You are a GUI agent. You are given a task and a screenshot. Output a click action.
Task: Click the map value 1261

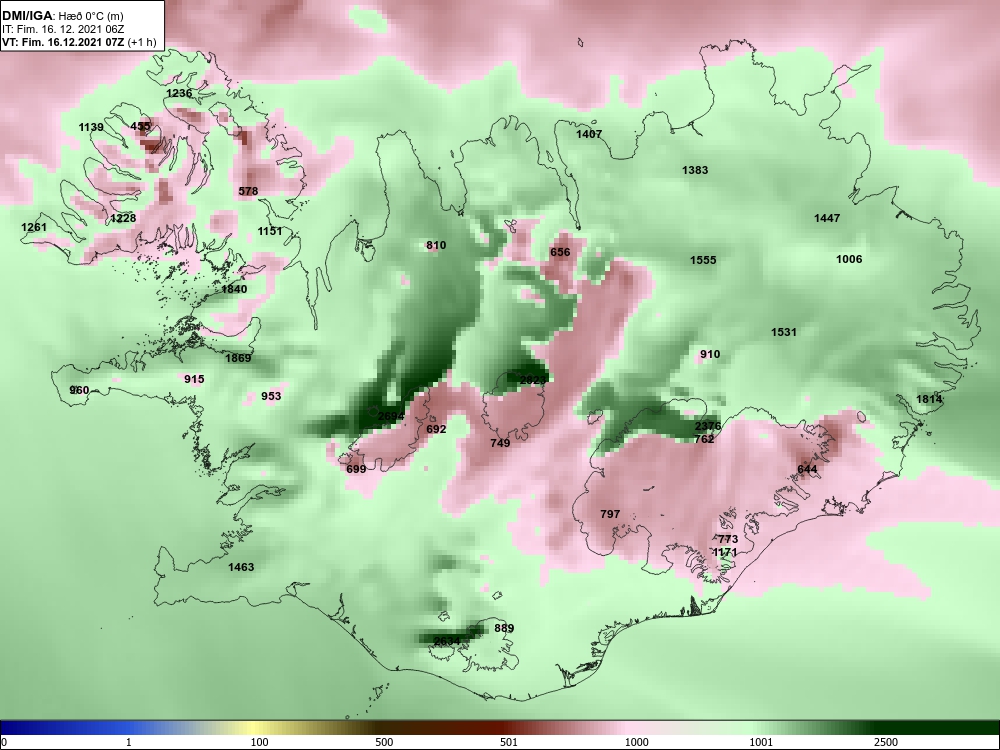(34, 227)
